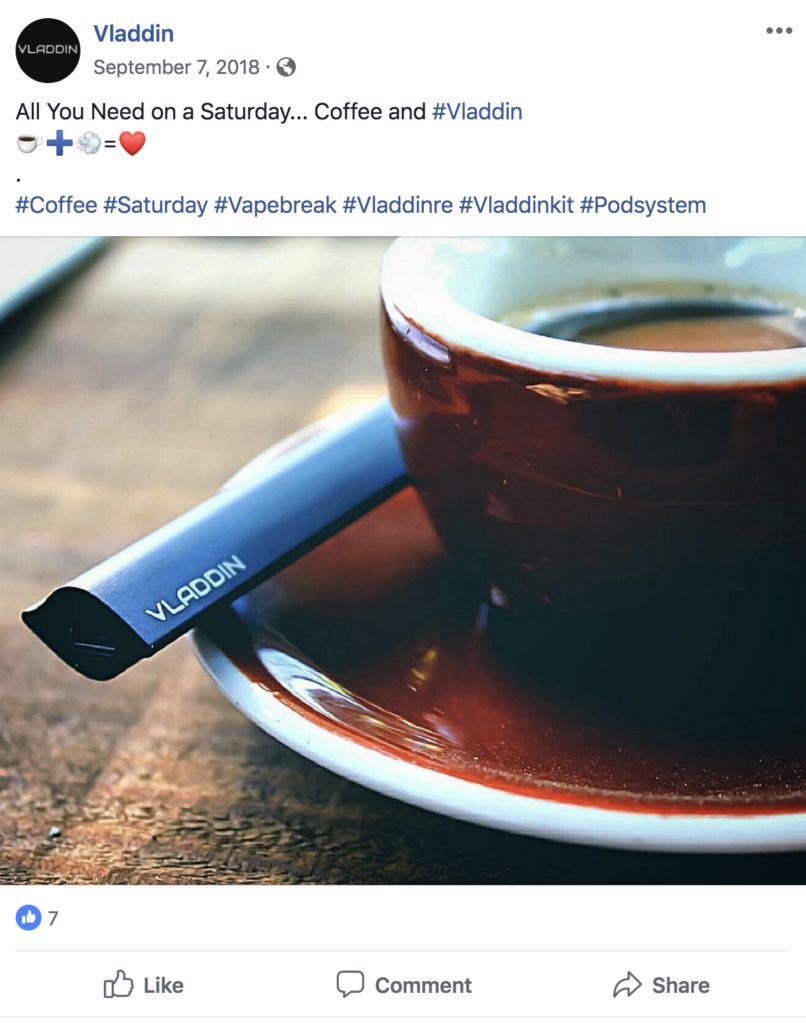Click the thumbs-up Like icon
The width and height of the screenshot is (806, 1024).
pos(118,984)
